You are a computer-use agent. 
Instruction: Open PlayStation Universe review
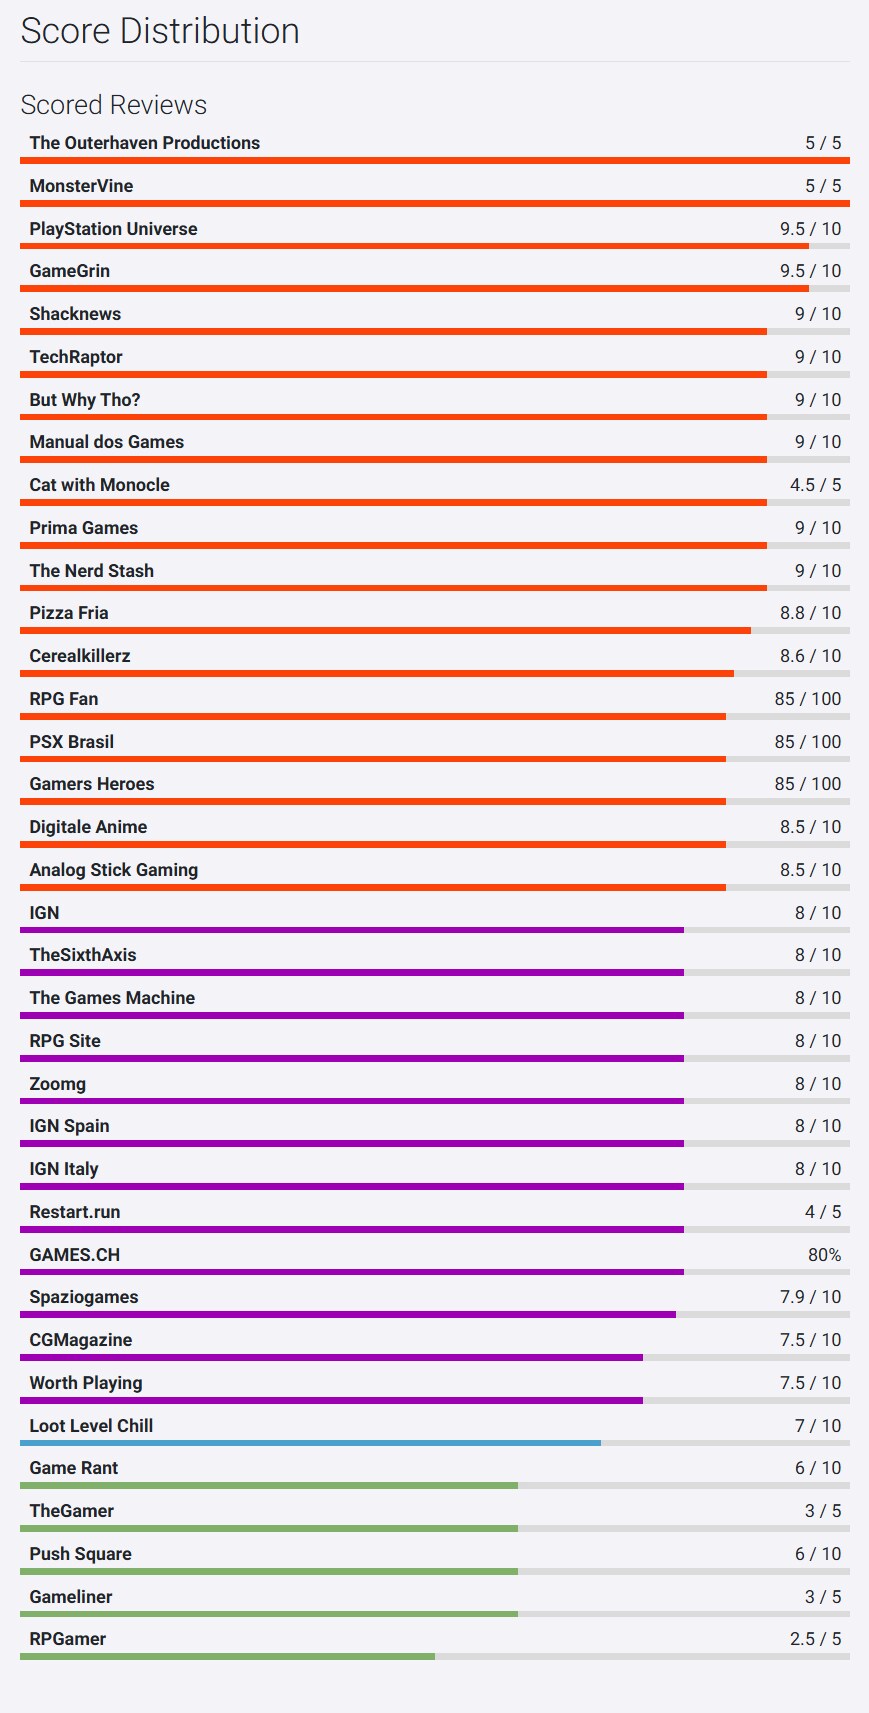[113, 229]
